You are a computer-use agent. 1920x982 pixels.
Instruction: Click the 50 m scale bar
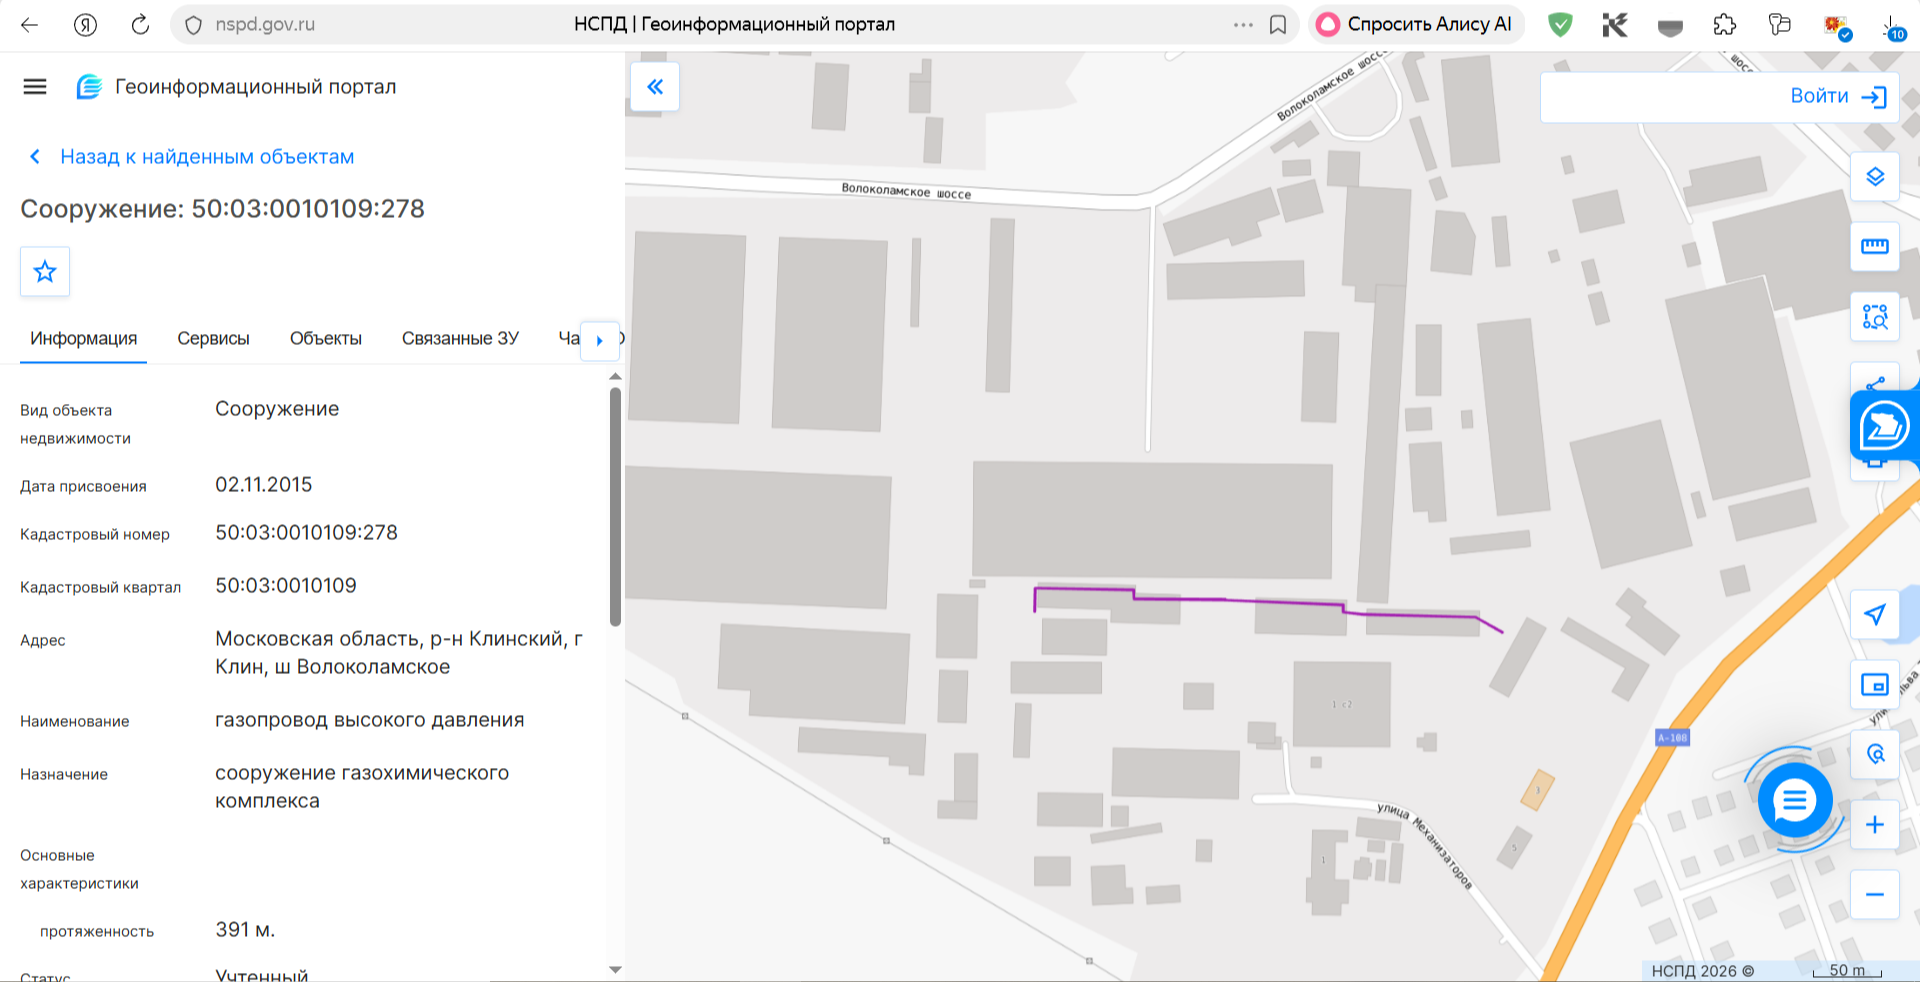(1847, 971)
